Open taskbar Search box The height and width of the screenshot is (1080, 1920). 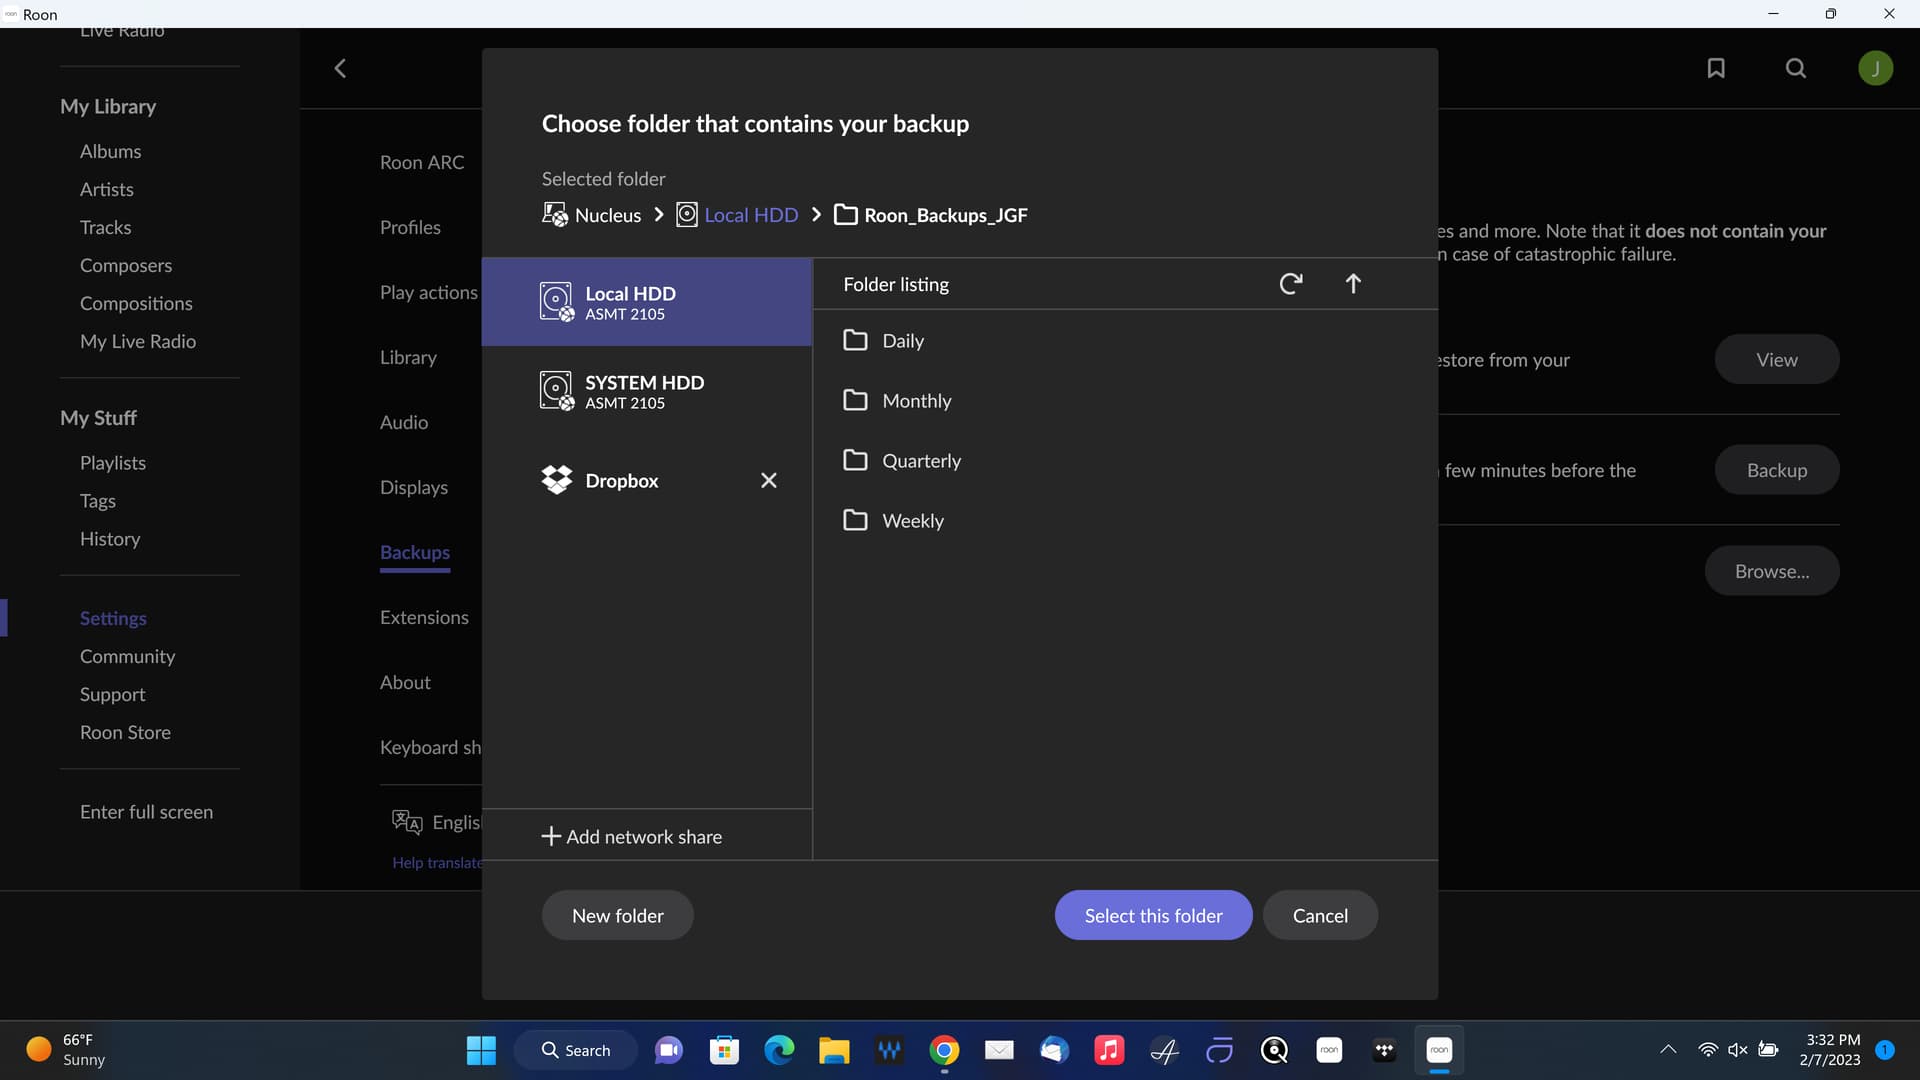pyautogui.click(x=576, y=1050)
